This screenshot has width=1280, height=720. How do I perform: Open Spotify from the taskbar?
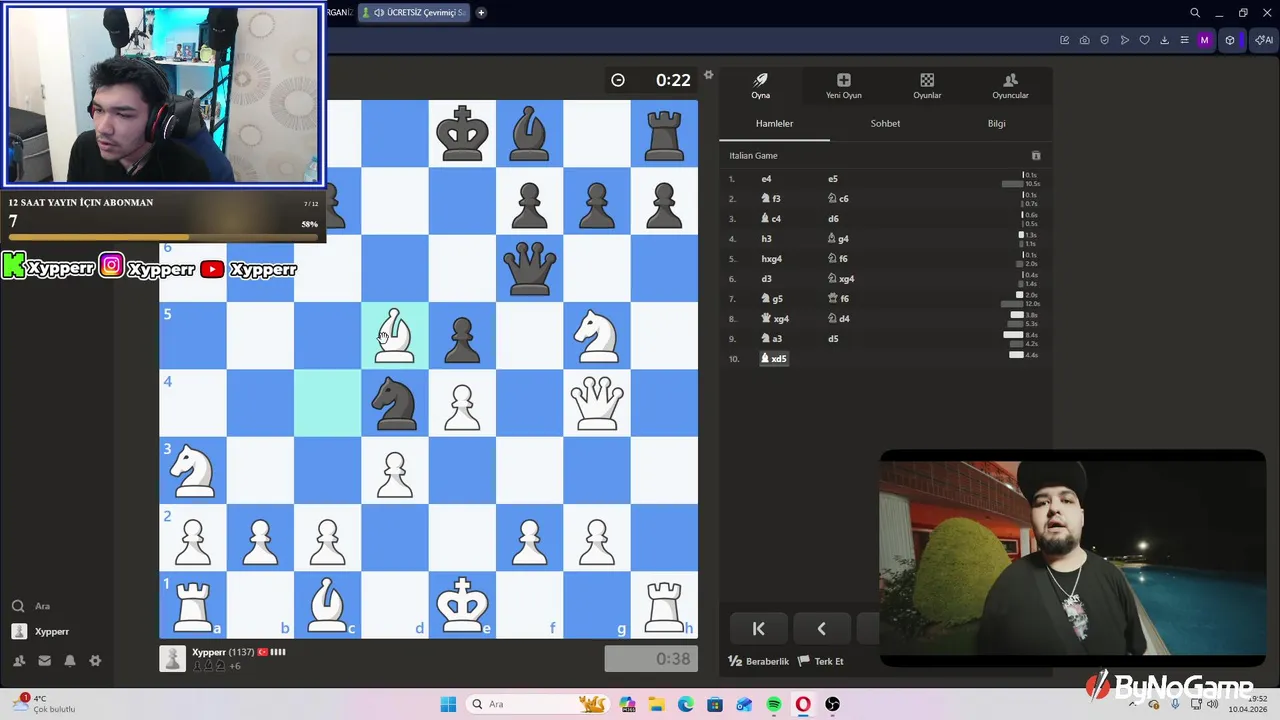pyautogui.click(x=774, y=704)
